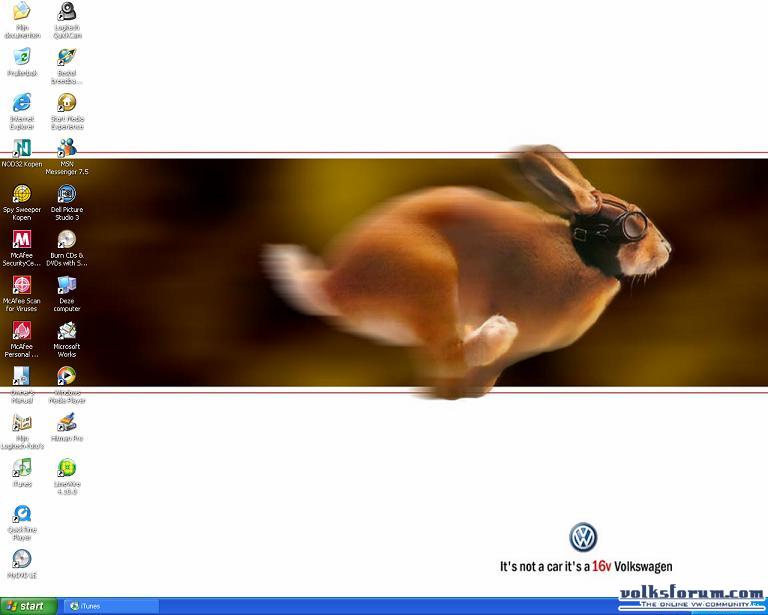Open the QuickTime Player shortcut

click(x=22, y=513)
